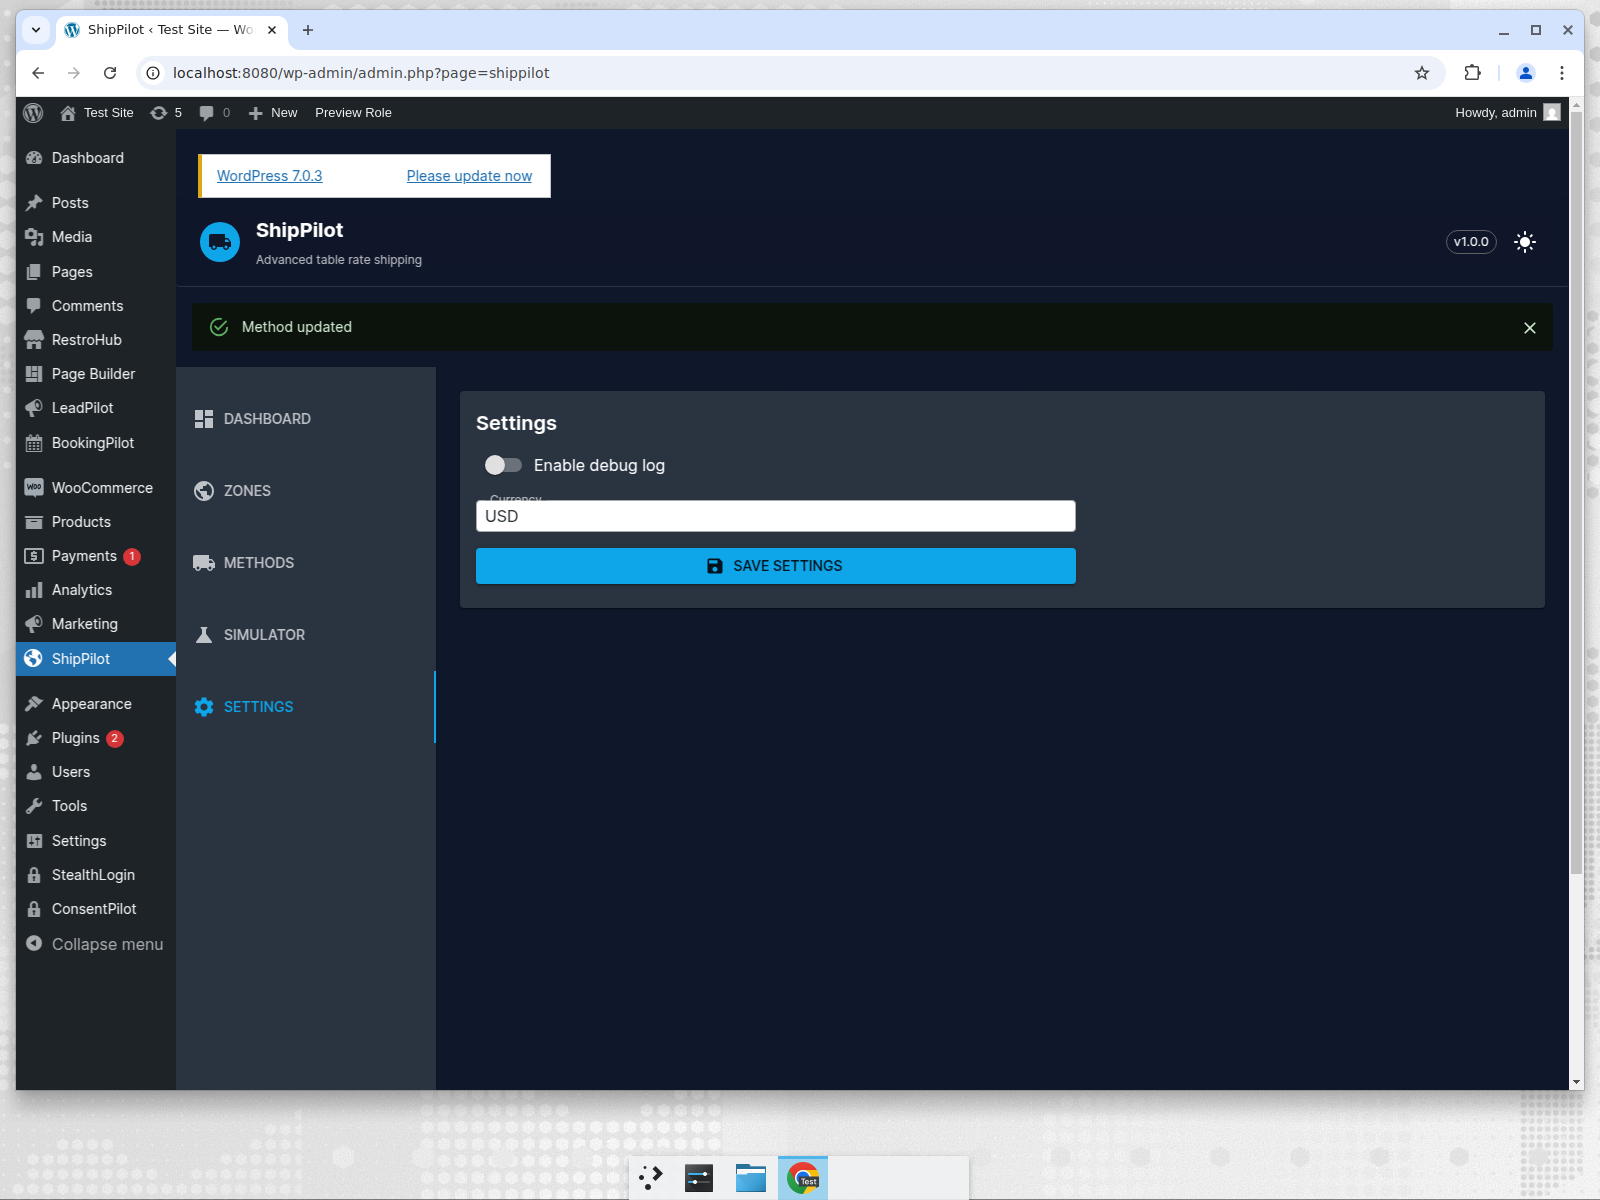The image size is (1600, 1200).
Task: Click the Please update now link
Action: point(469,176)
